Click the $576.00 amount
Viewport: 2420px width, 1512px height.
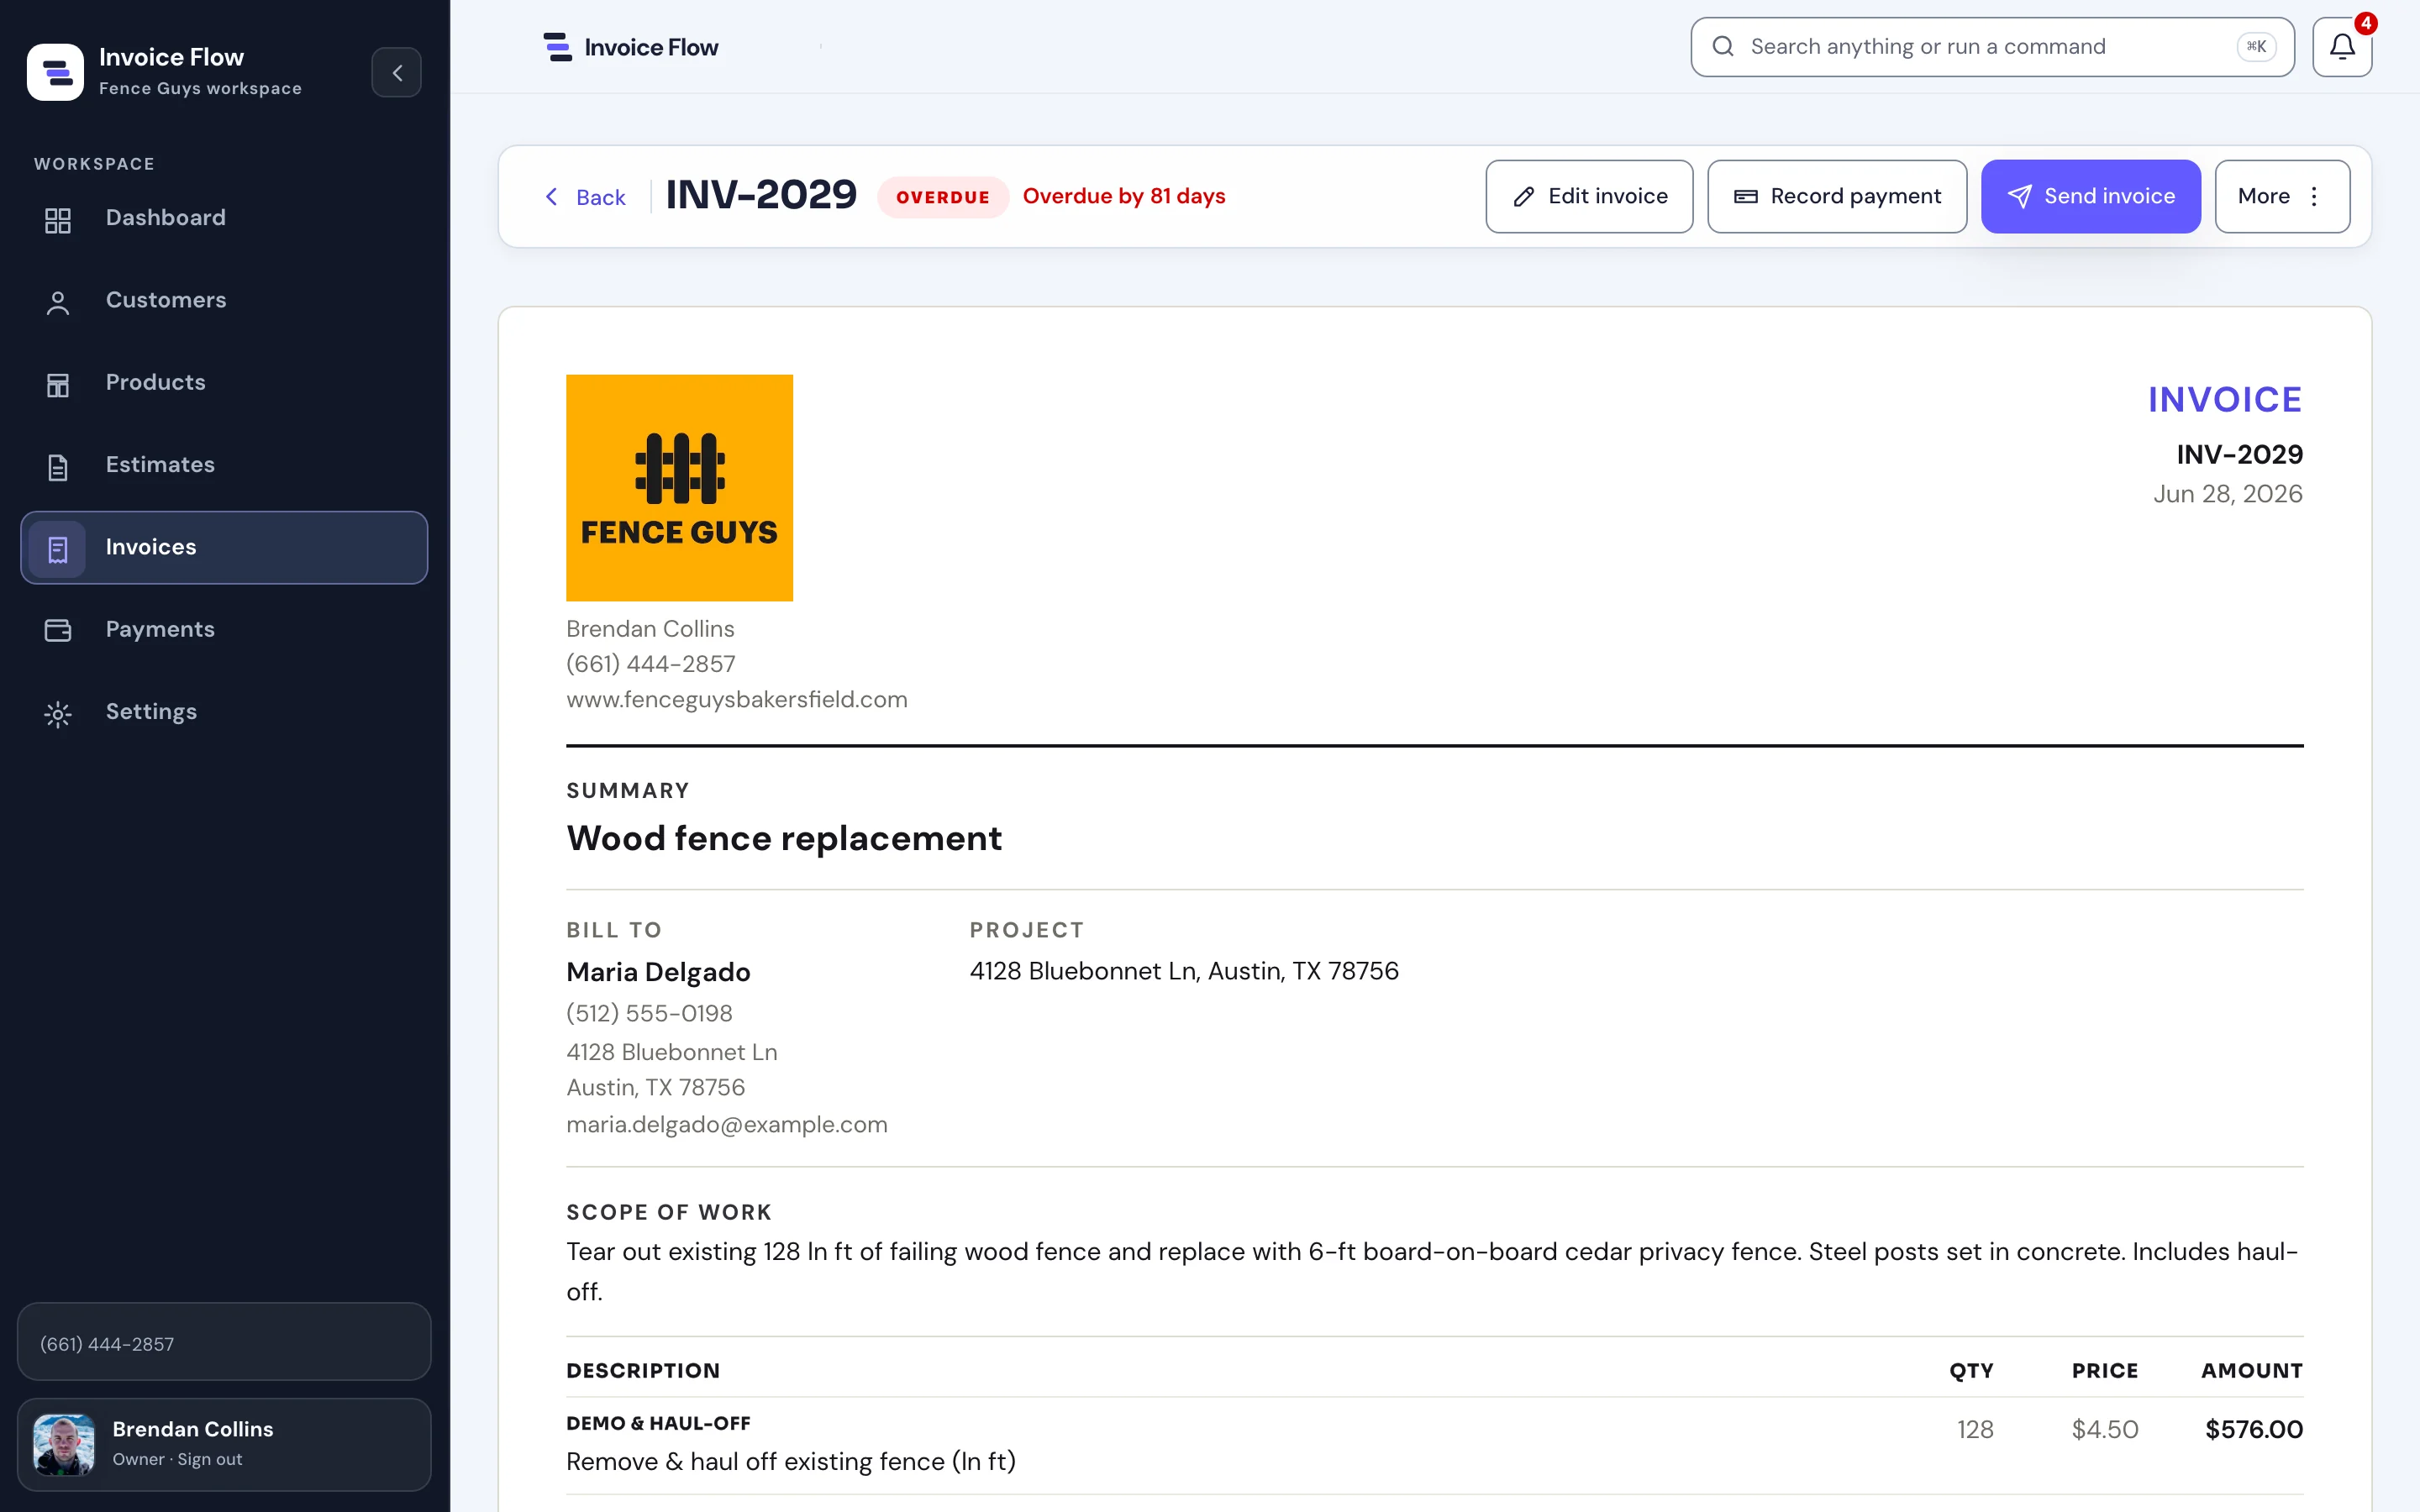pos(2254,1430)
